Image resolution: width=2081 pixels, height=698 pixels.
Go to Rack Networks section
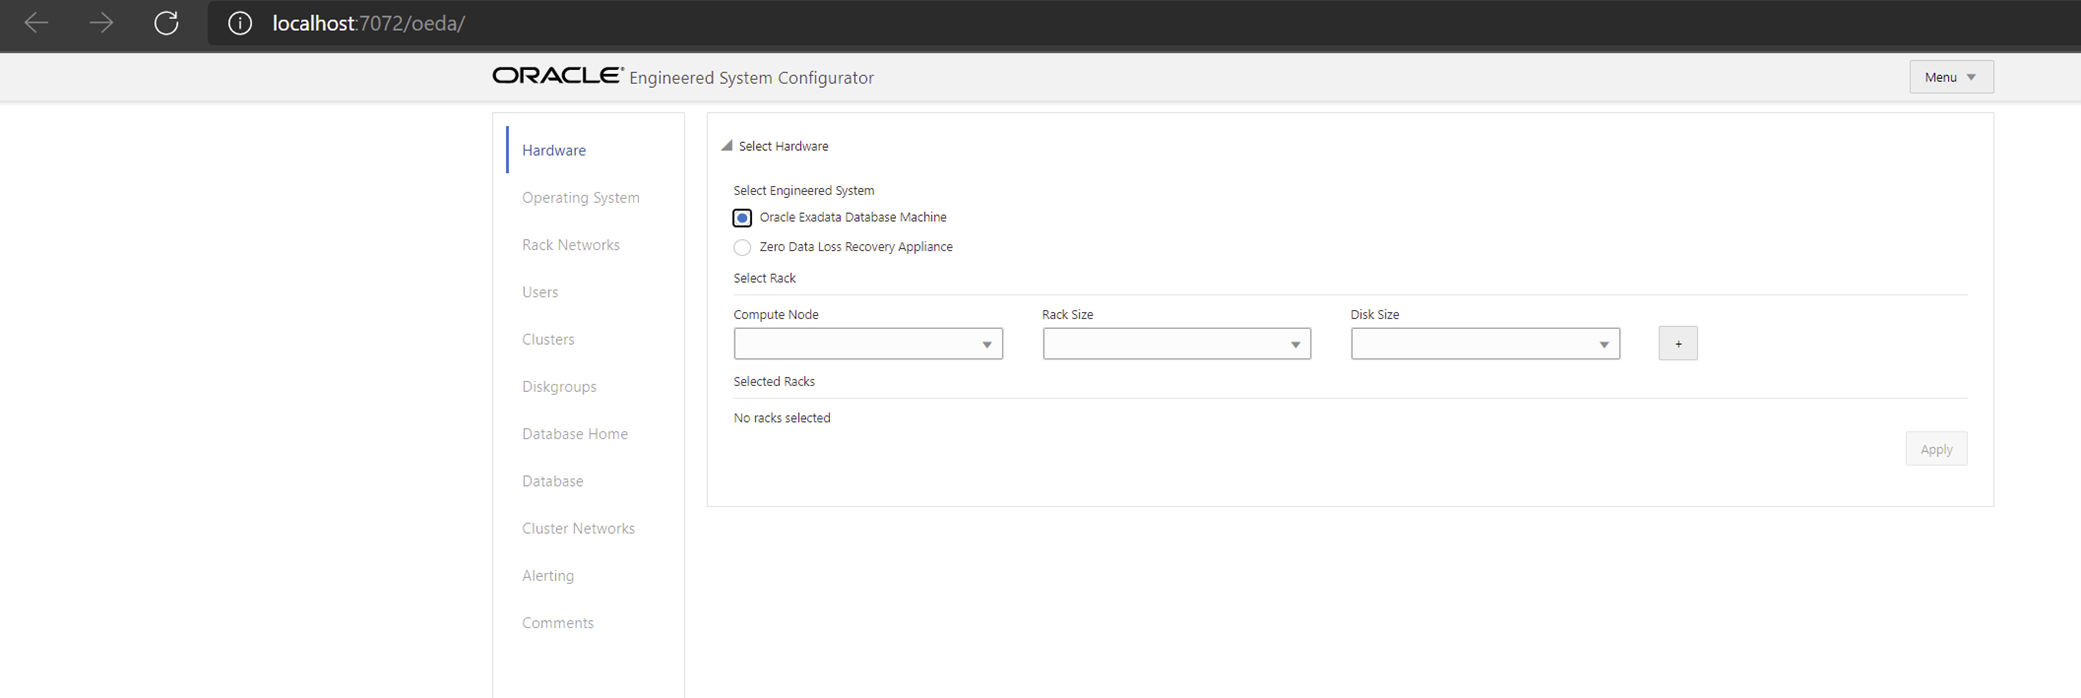coord(571,245)
